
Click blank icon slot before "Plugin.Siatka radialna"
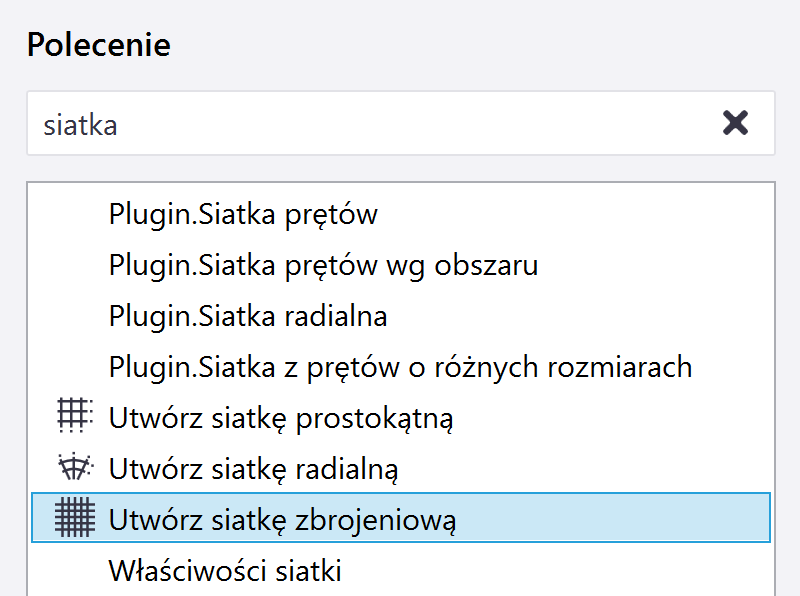tap(75, 316)
